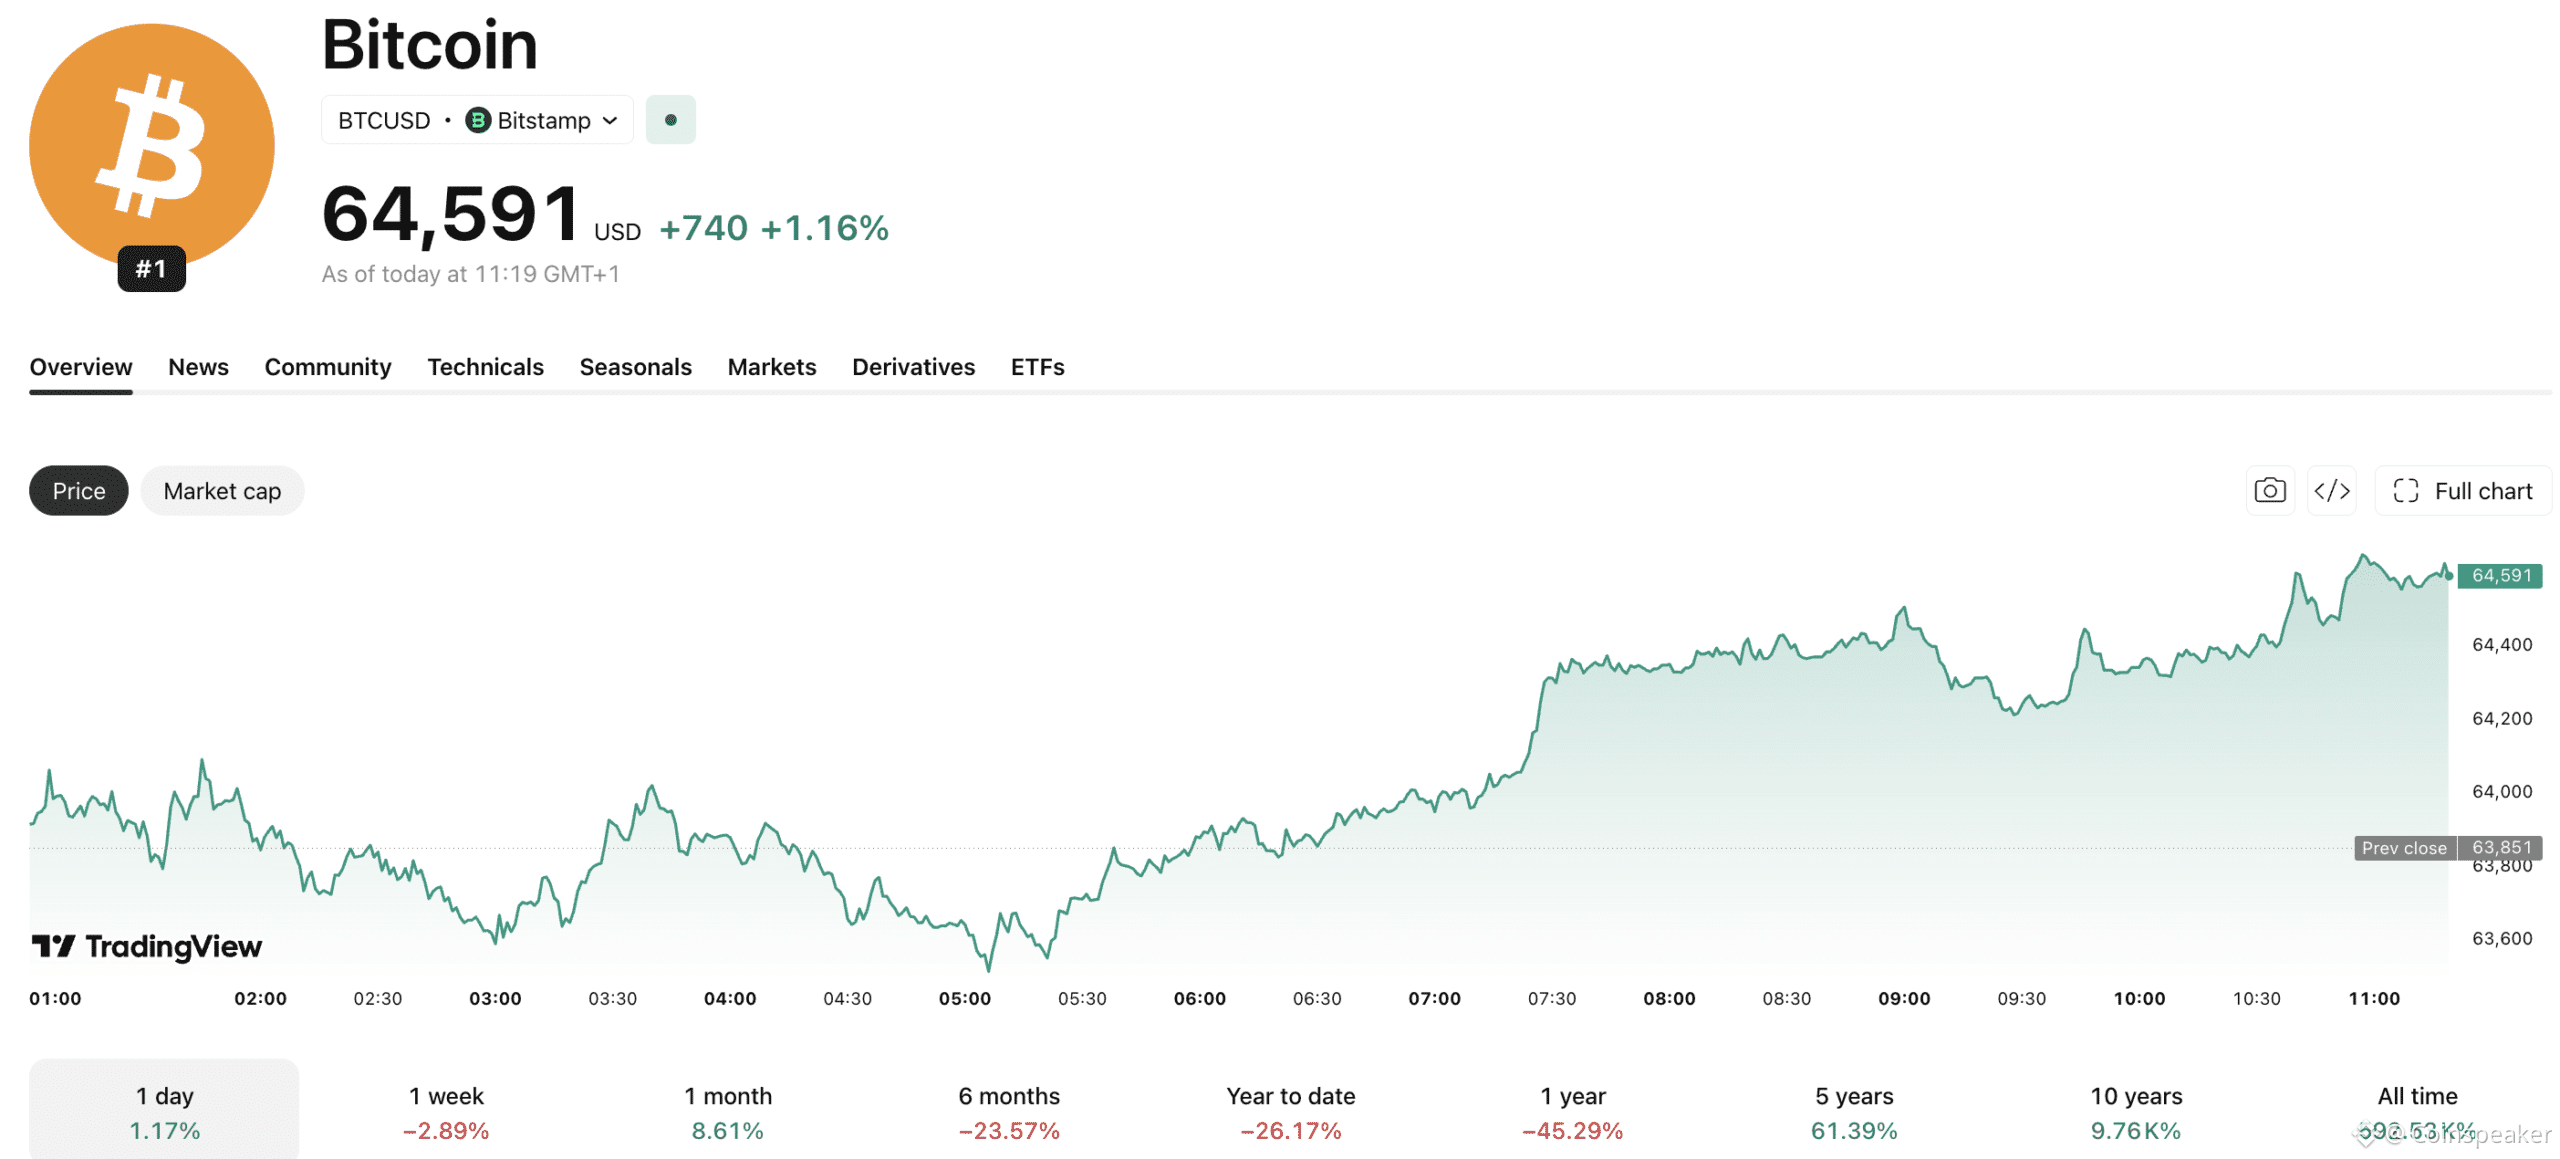This screenshot has height=1159, width=2560.
Task: Open the Derivatives tab
Action: 913,367
